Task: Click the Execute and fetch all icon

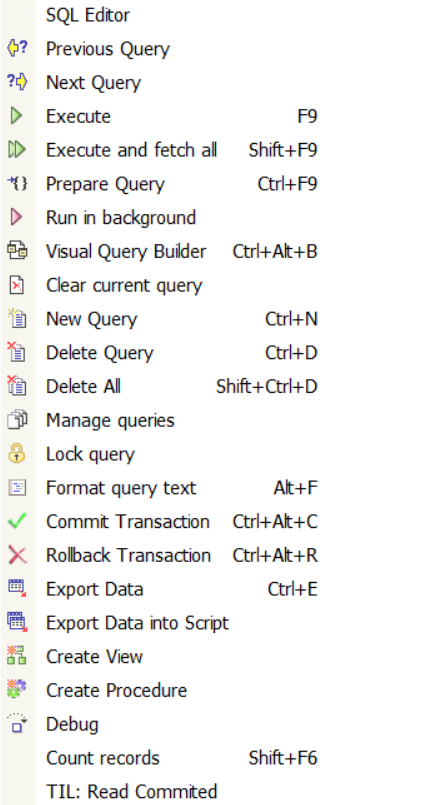Action: coord(17,150)
